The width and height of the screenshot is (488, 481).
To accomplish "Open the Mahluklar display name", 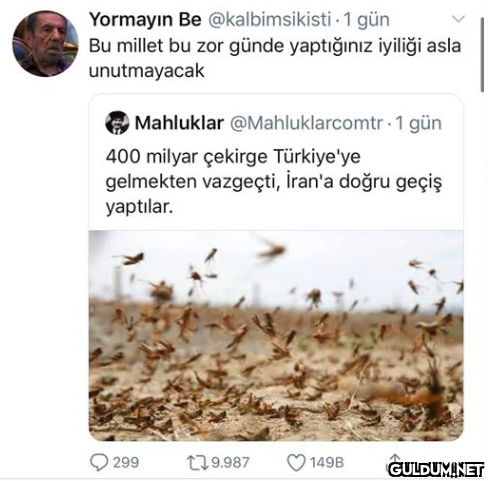I will pyautogui.click(x=179, y=123).
